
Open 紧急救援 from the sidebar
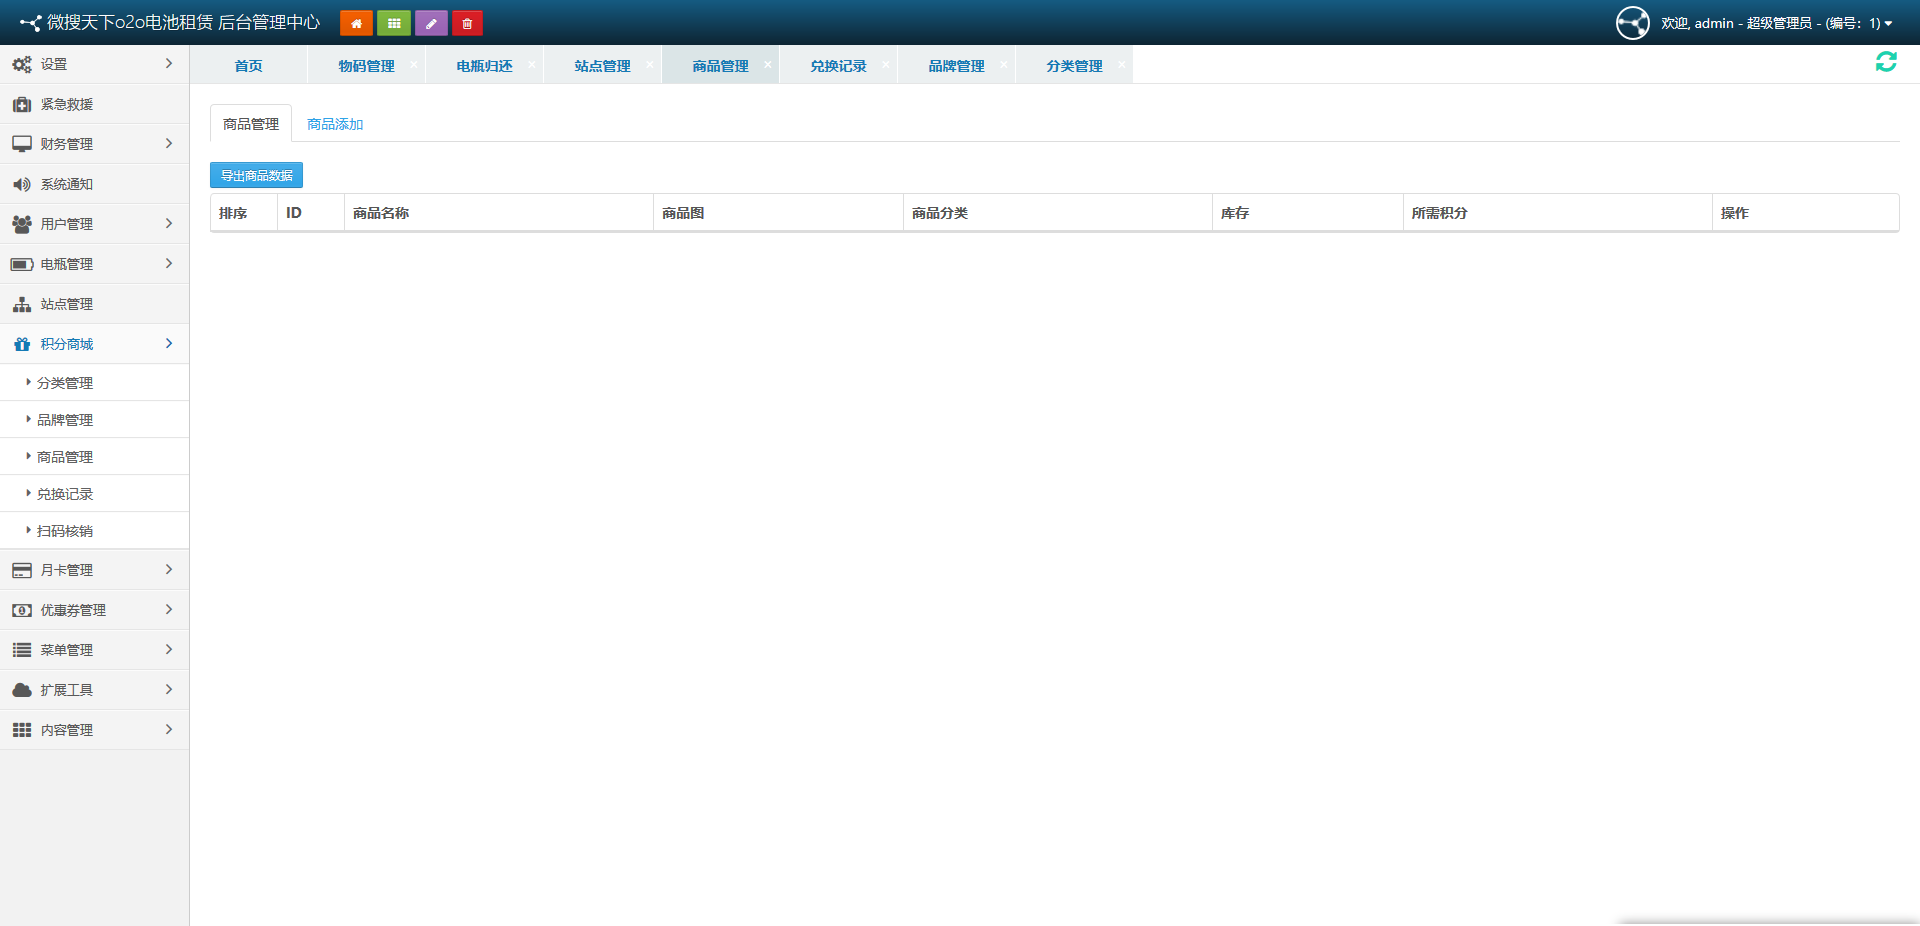point(67,104)
